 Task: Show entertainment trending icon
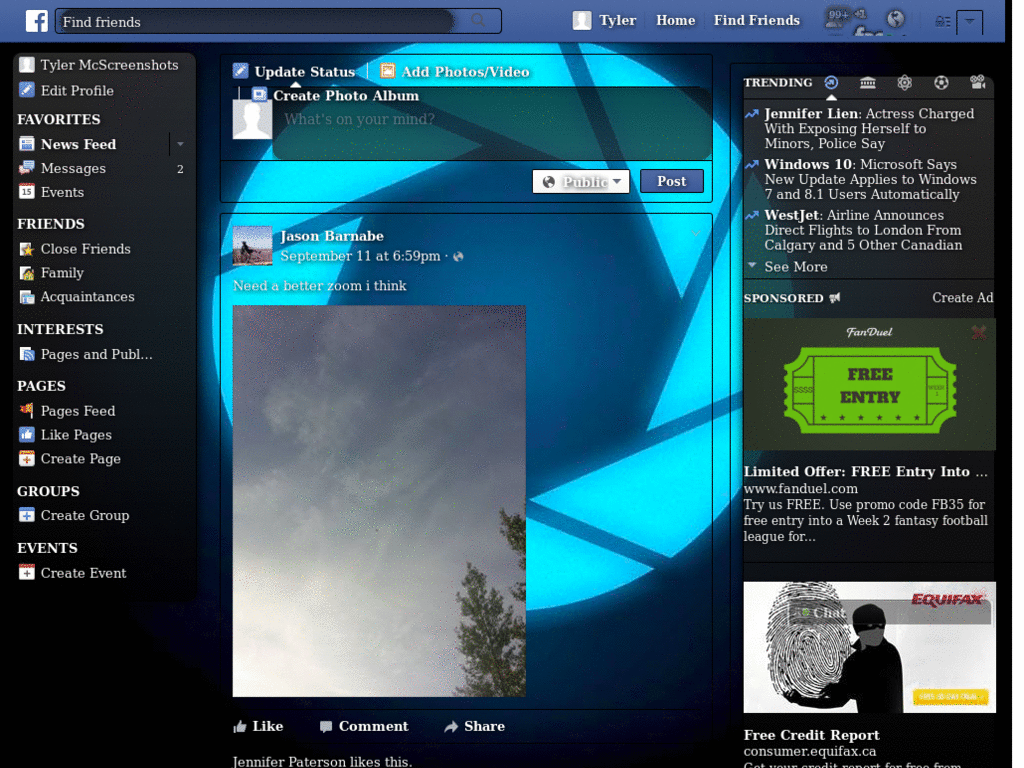click(x=977, y=82)
